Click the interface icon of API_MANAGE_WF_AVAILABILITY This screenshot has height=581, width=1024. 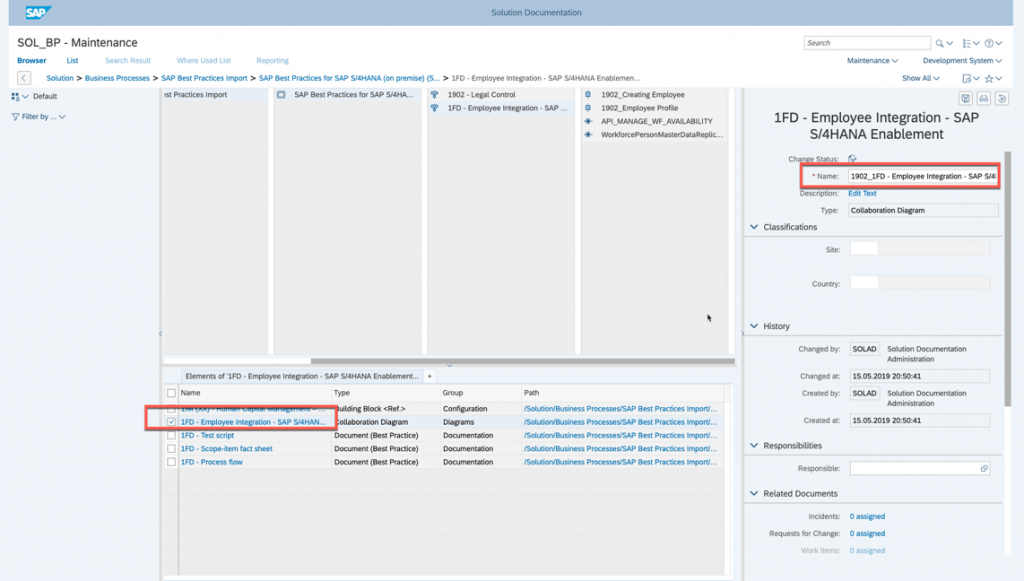click(588, 121)
